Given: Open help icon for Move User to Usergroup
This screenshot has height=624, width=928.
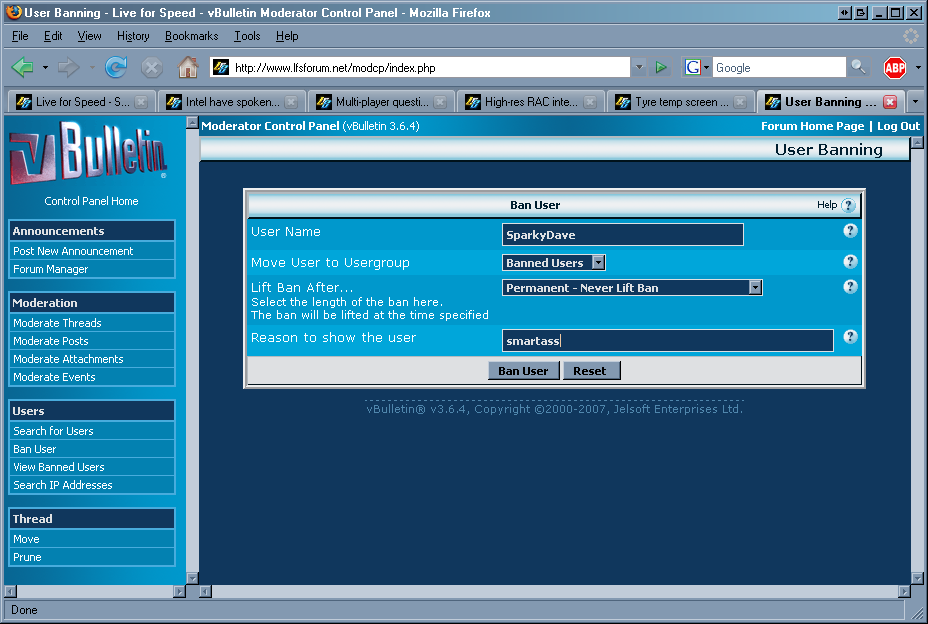Looking at the screenshot, I should pos(850,262).
